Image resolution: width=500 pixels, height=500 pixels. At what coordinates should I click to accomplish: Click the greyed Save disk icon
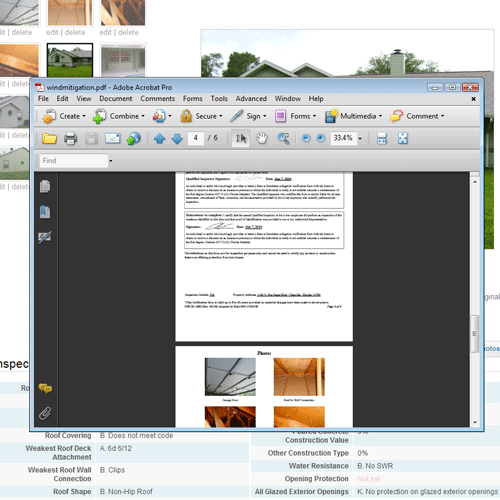(x=91, y=138)
